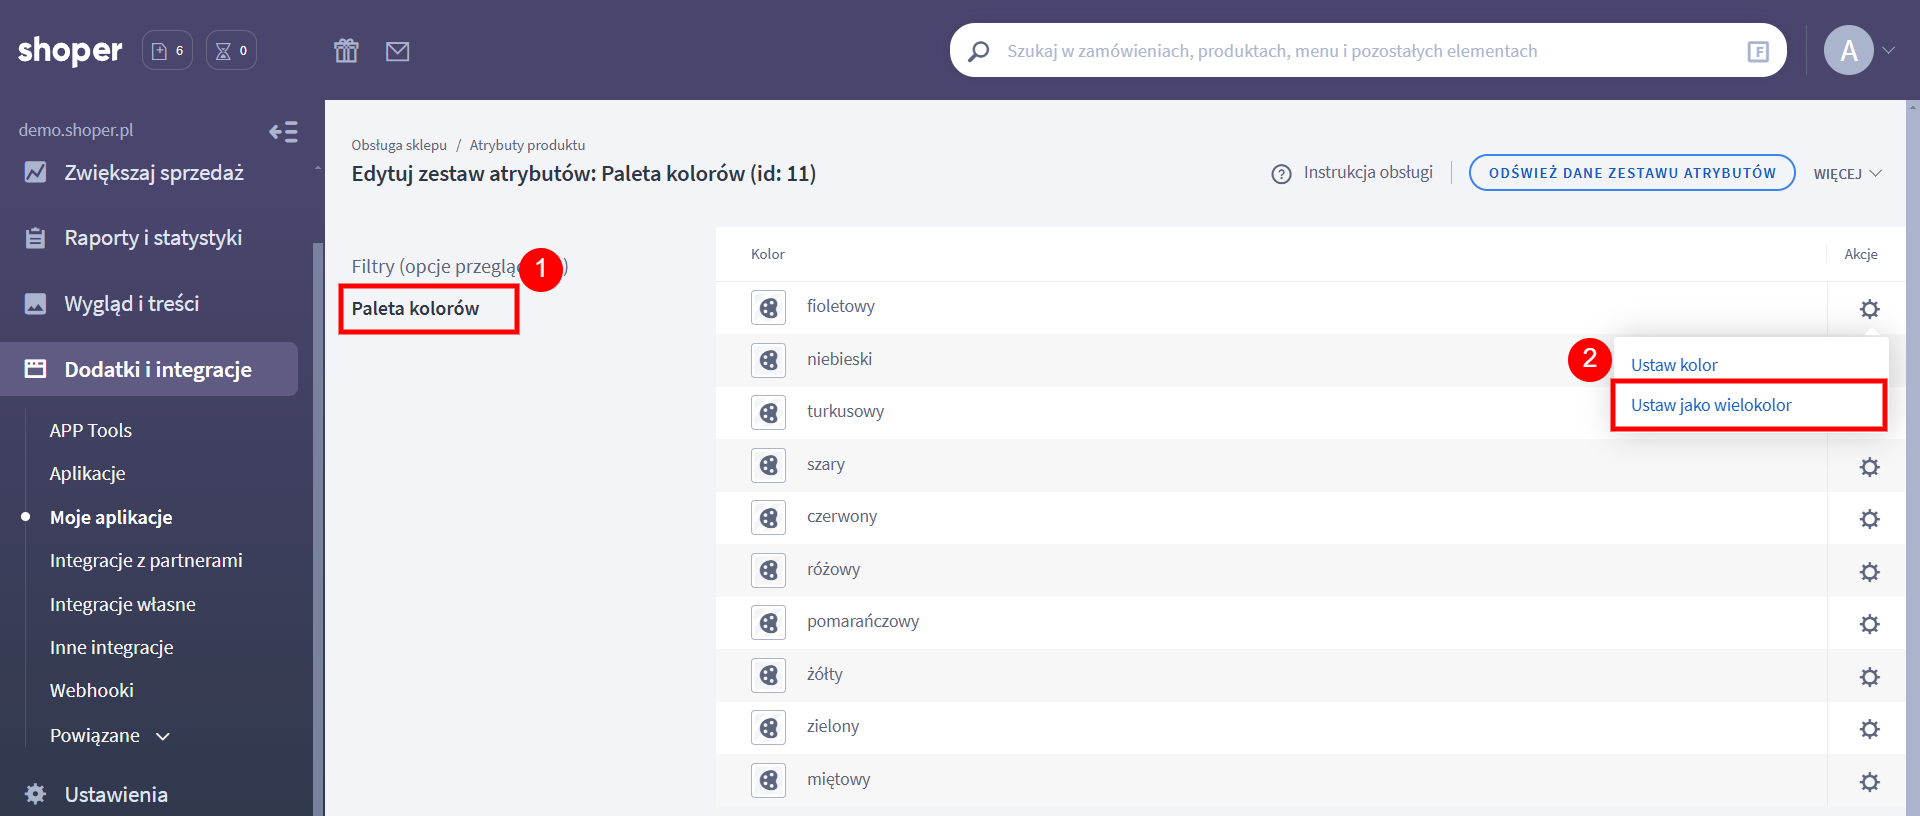Open the Instrukcja obsługi link
Image resolution: width=1920 pixels, height=816 pixels.
tap(1366, 173)
